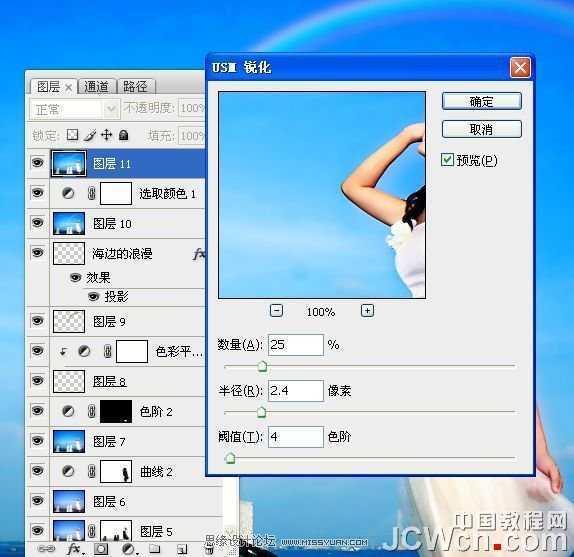This screenshot has height=557, width=574.
Task: Click the link layers icon at panel bottom
Action: coord(46,549)
